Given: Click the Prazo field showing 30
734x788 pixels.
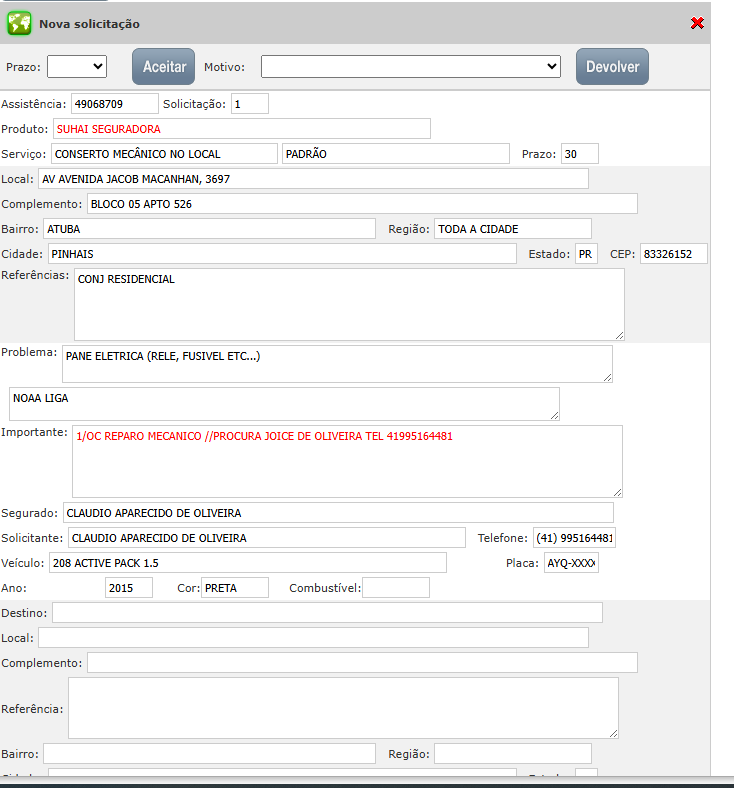Looking at the screenshot, I should 580,154.
